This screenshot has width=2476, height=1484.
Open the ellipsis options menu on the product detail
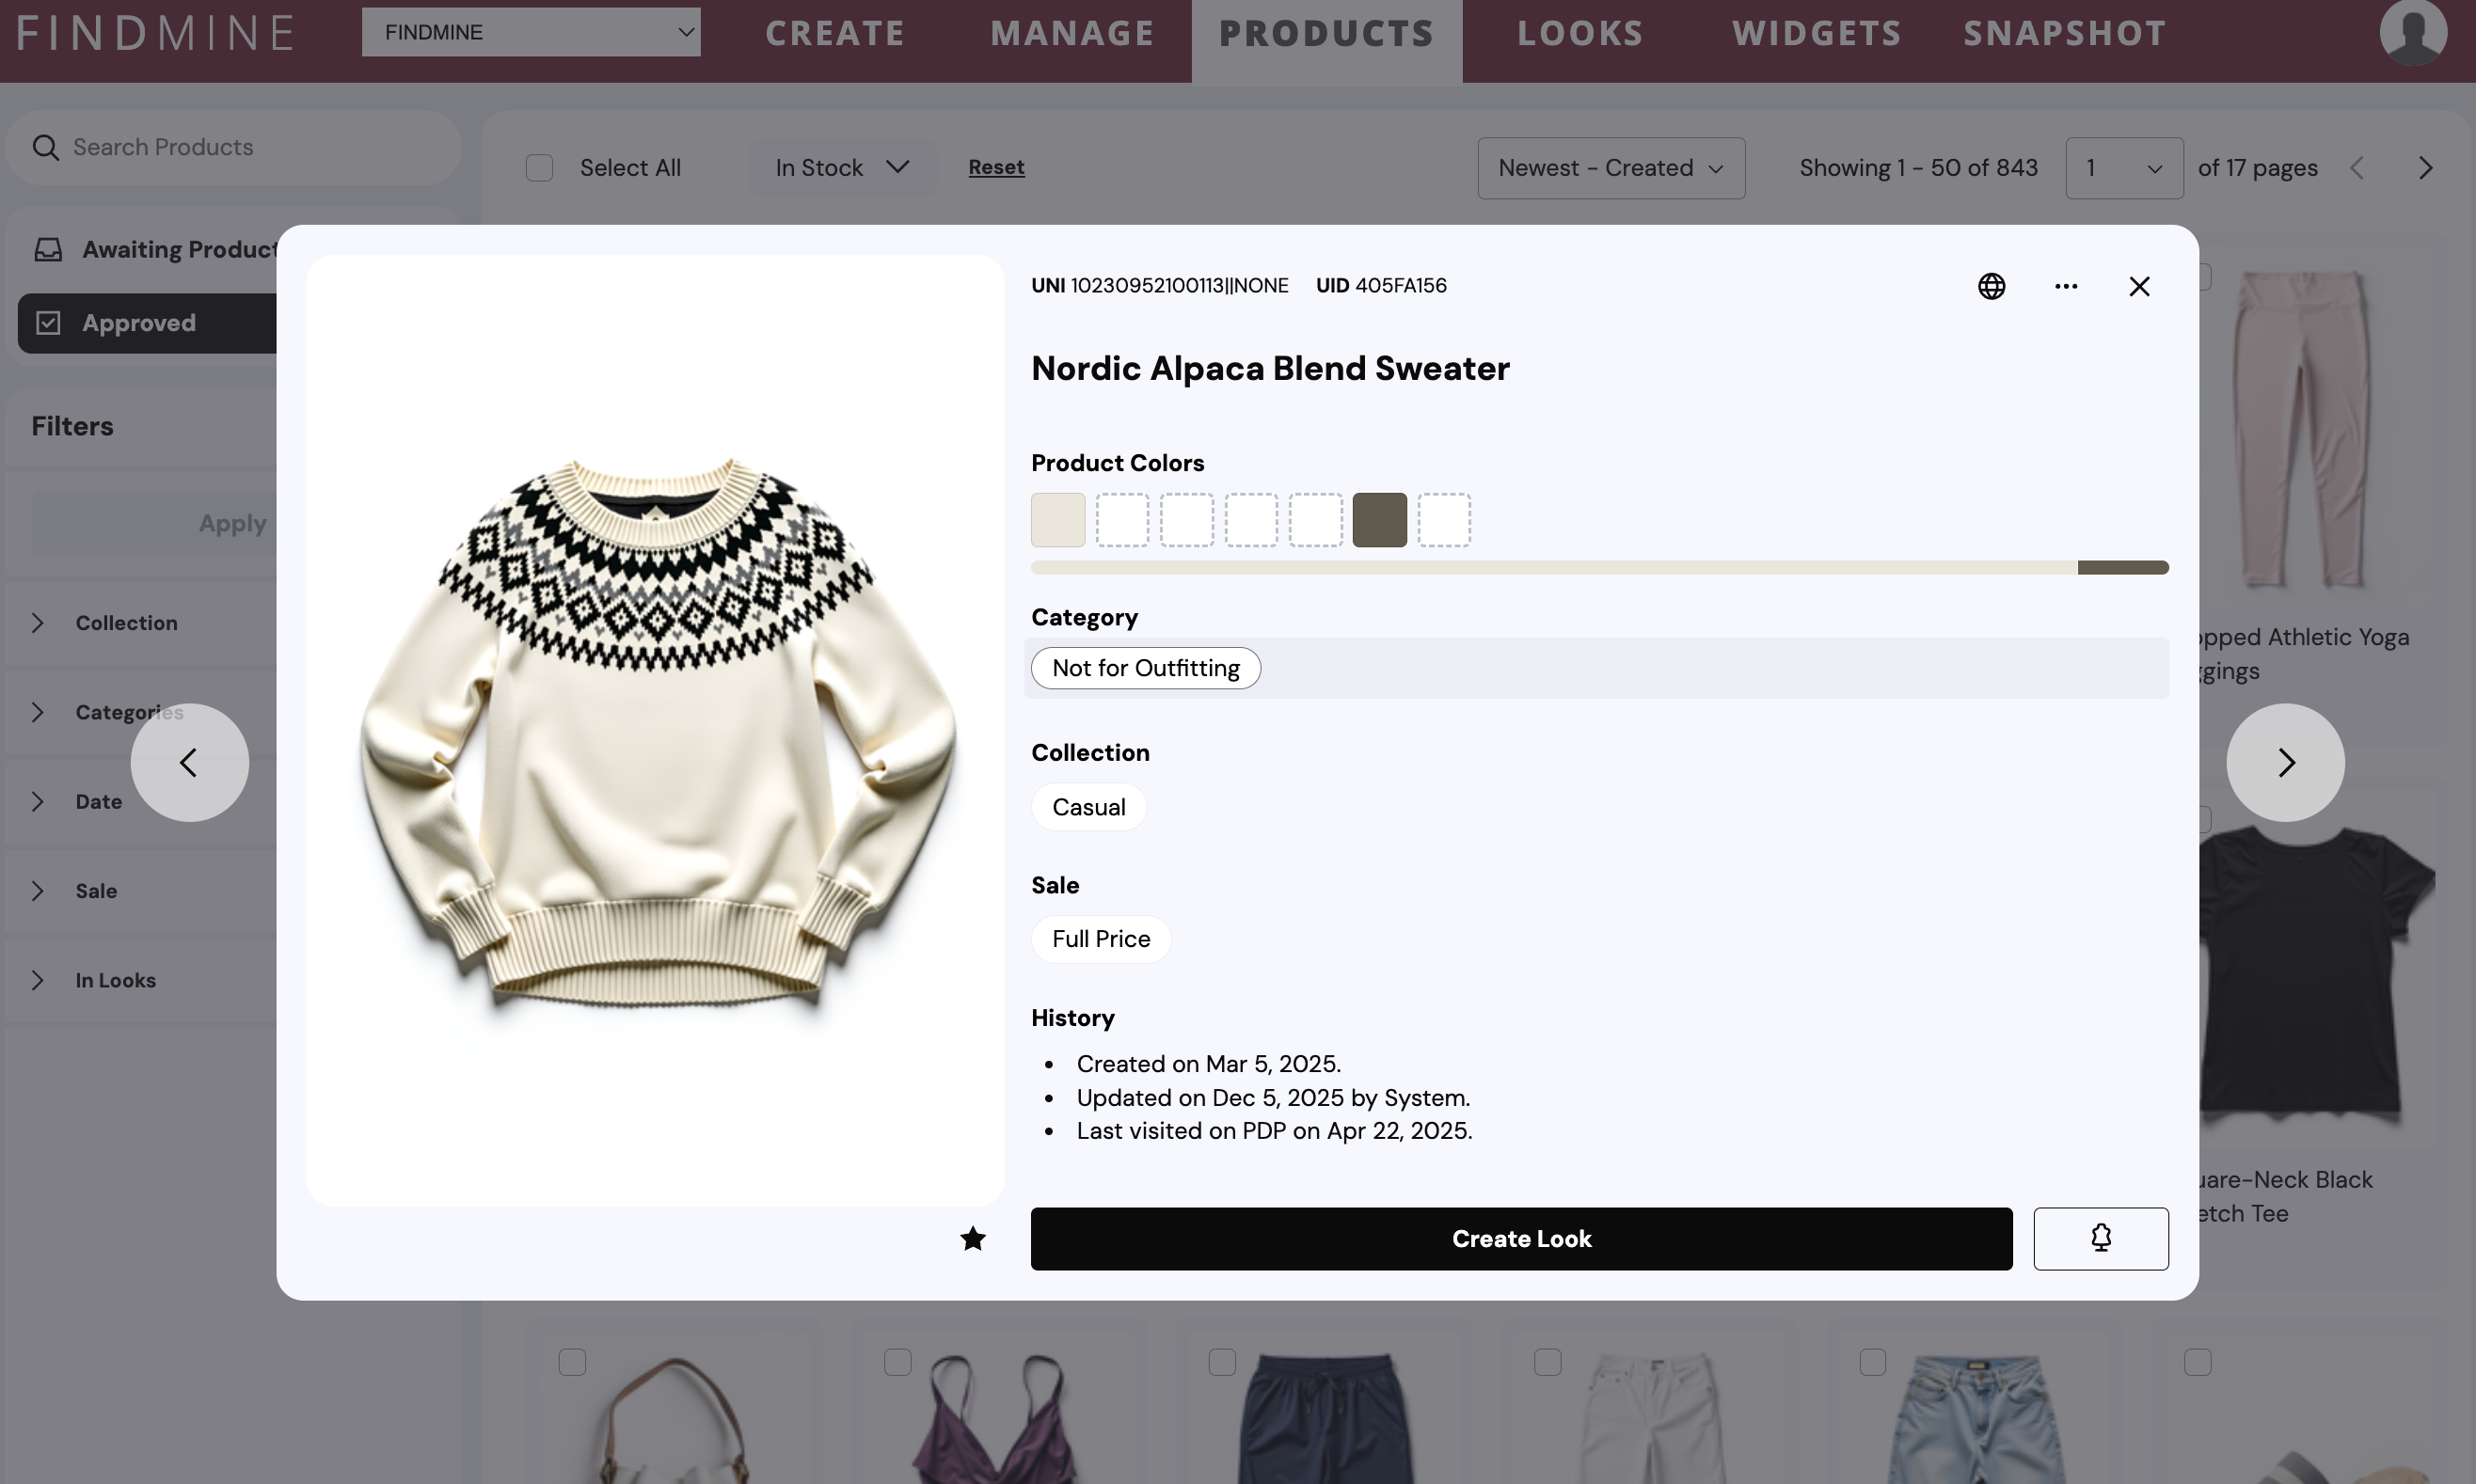point(2066,286)
